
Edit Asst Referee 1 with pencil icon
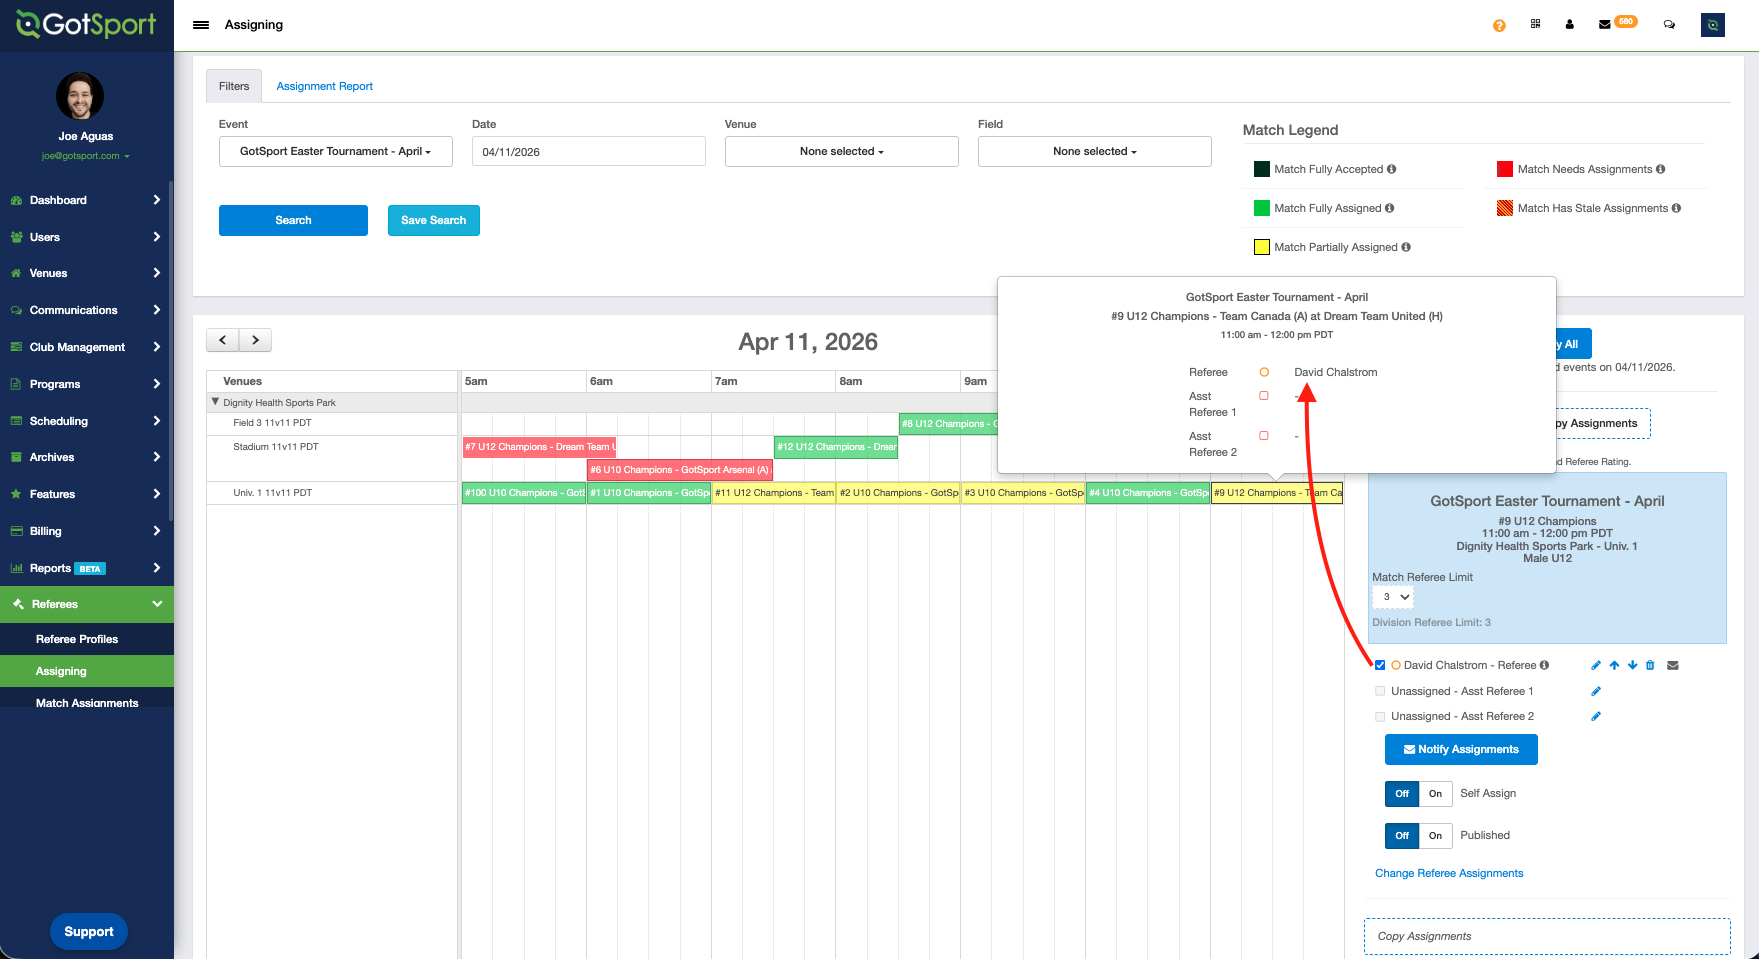pyautogui.click(x=1596, y=691)
